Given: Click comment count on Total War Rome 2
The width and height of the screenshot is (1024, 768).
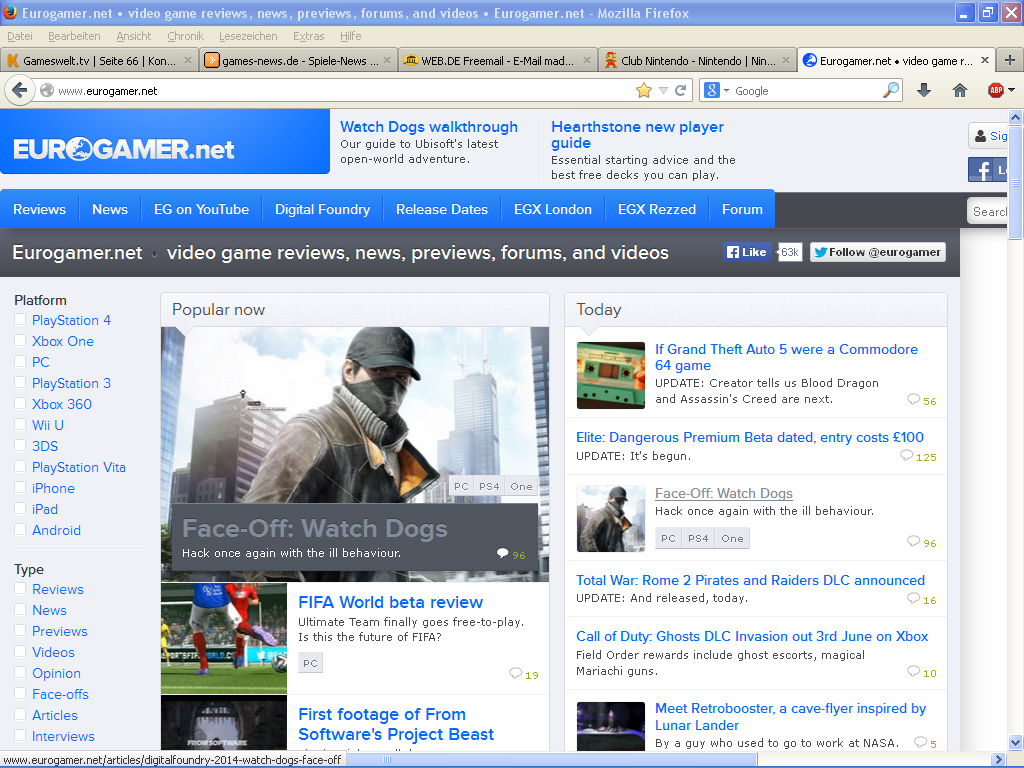Looking at the screenshot, I should [929, 600].
